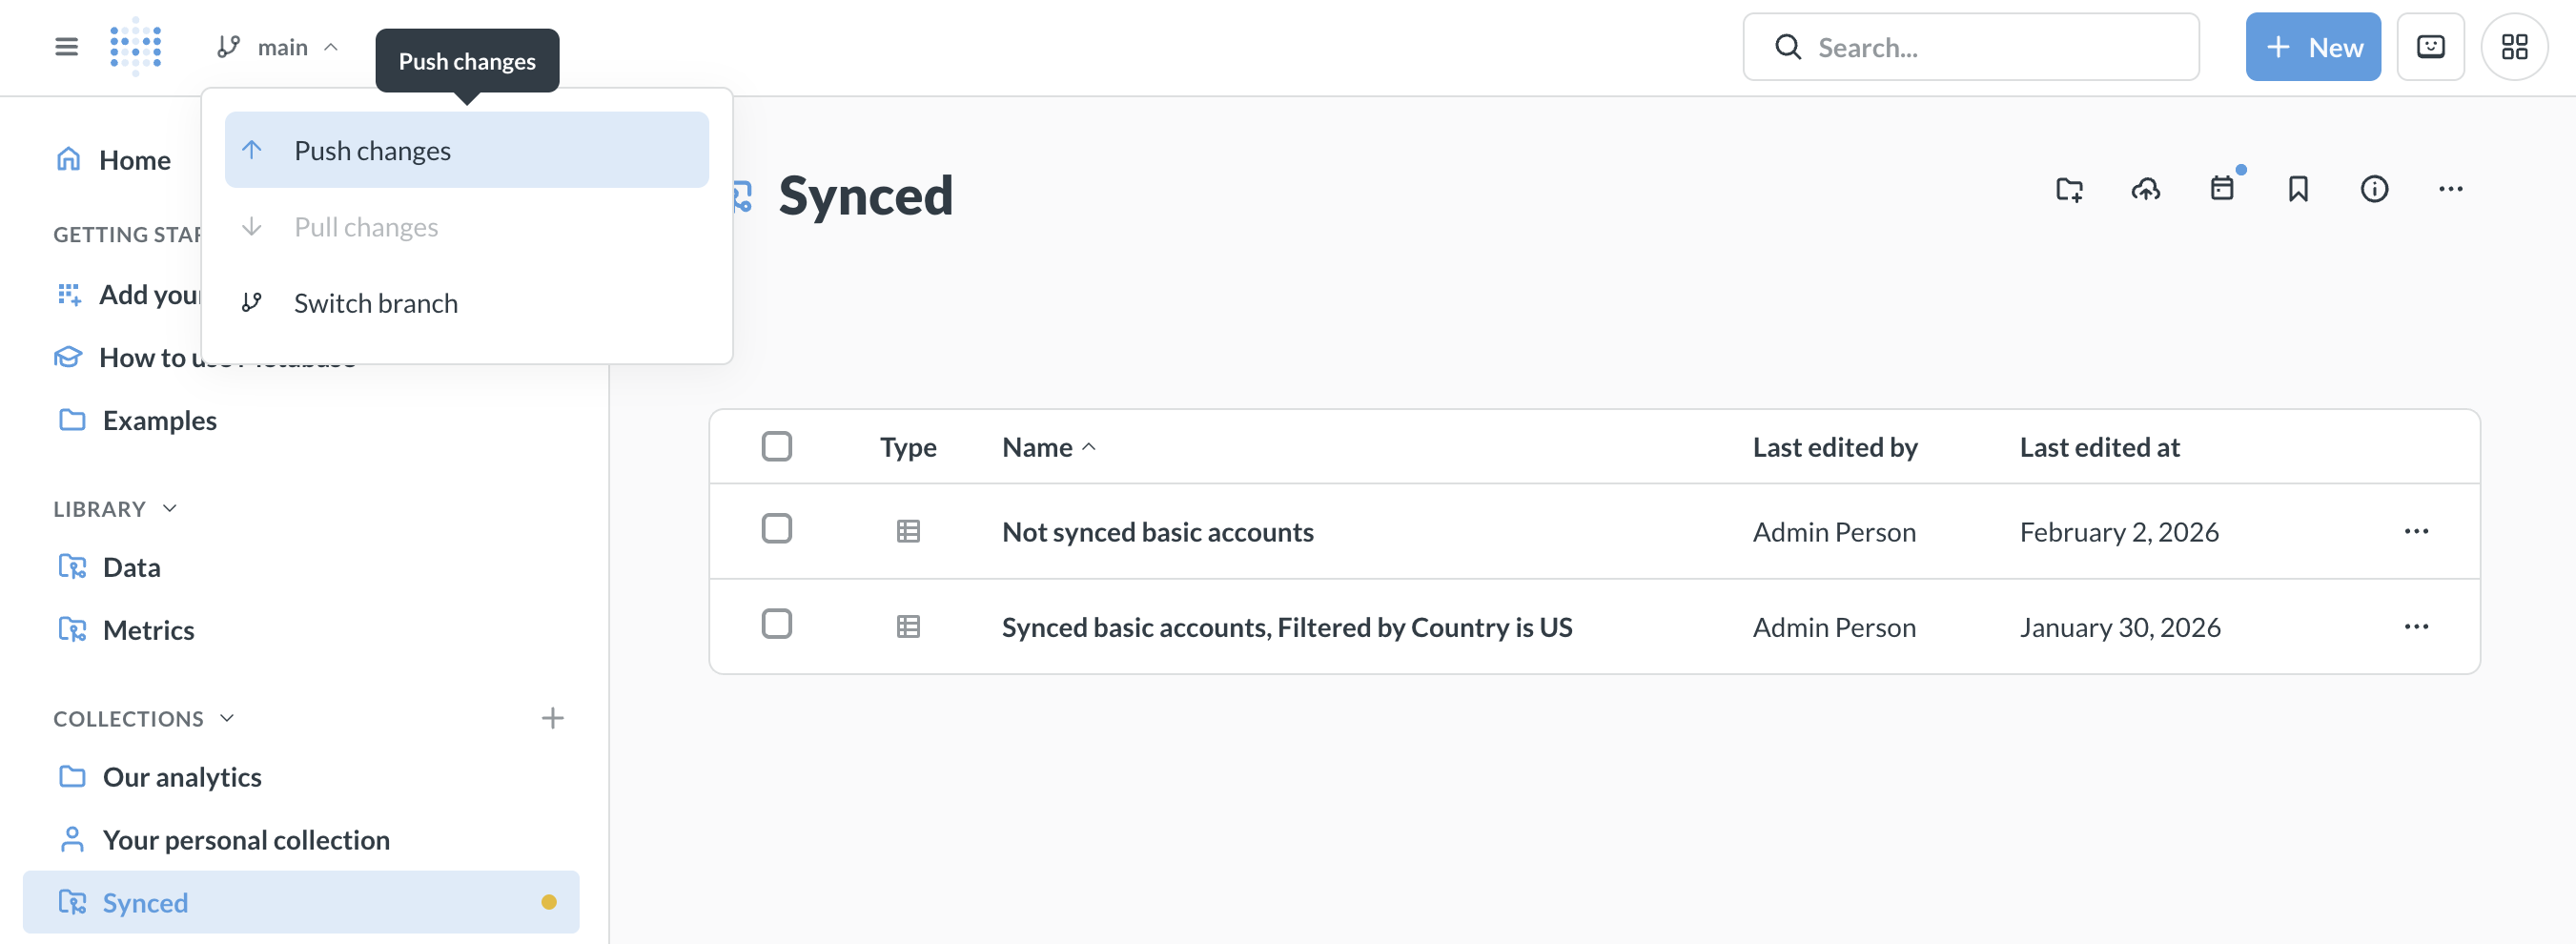Image resolution: width=2576 pixels, height=944 pixels.
Task: Open the events calendar icon
Action: coord(2222,189)
